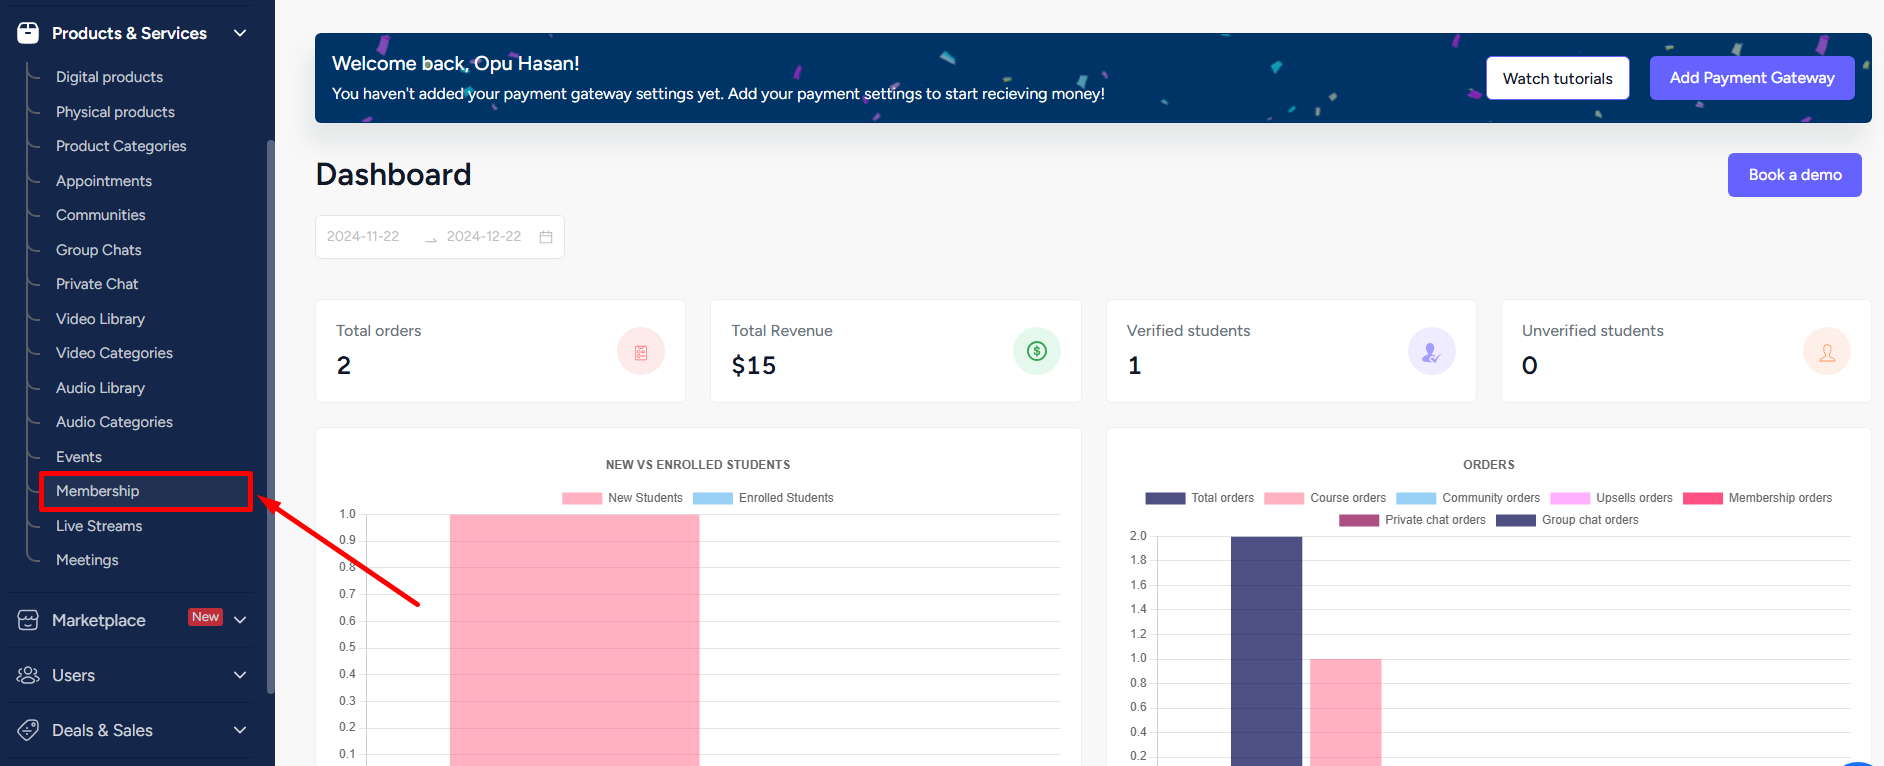1884x766 pixels.
Task: Toggle Upsells orders legend swatch
Action: [x=1570, y=498]
